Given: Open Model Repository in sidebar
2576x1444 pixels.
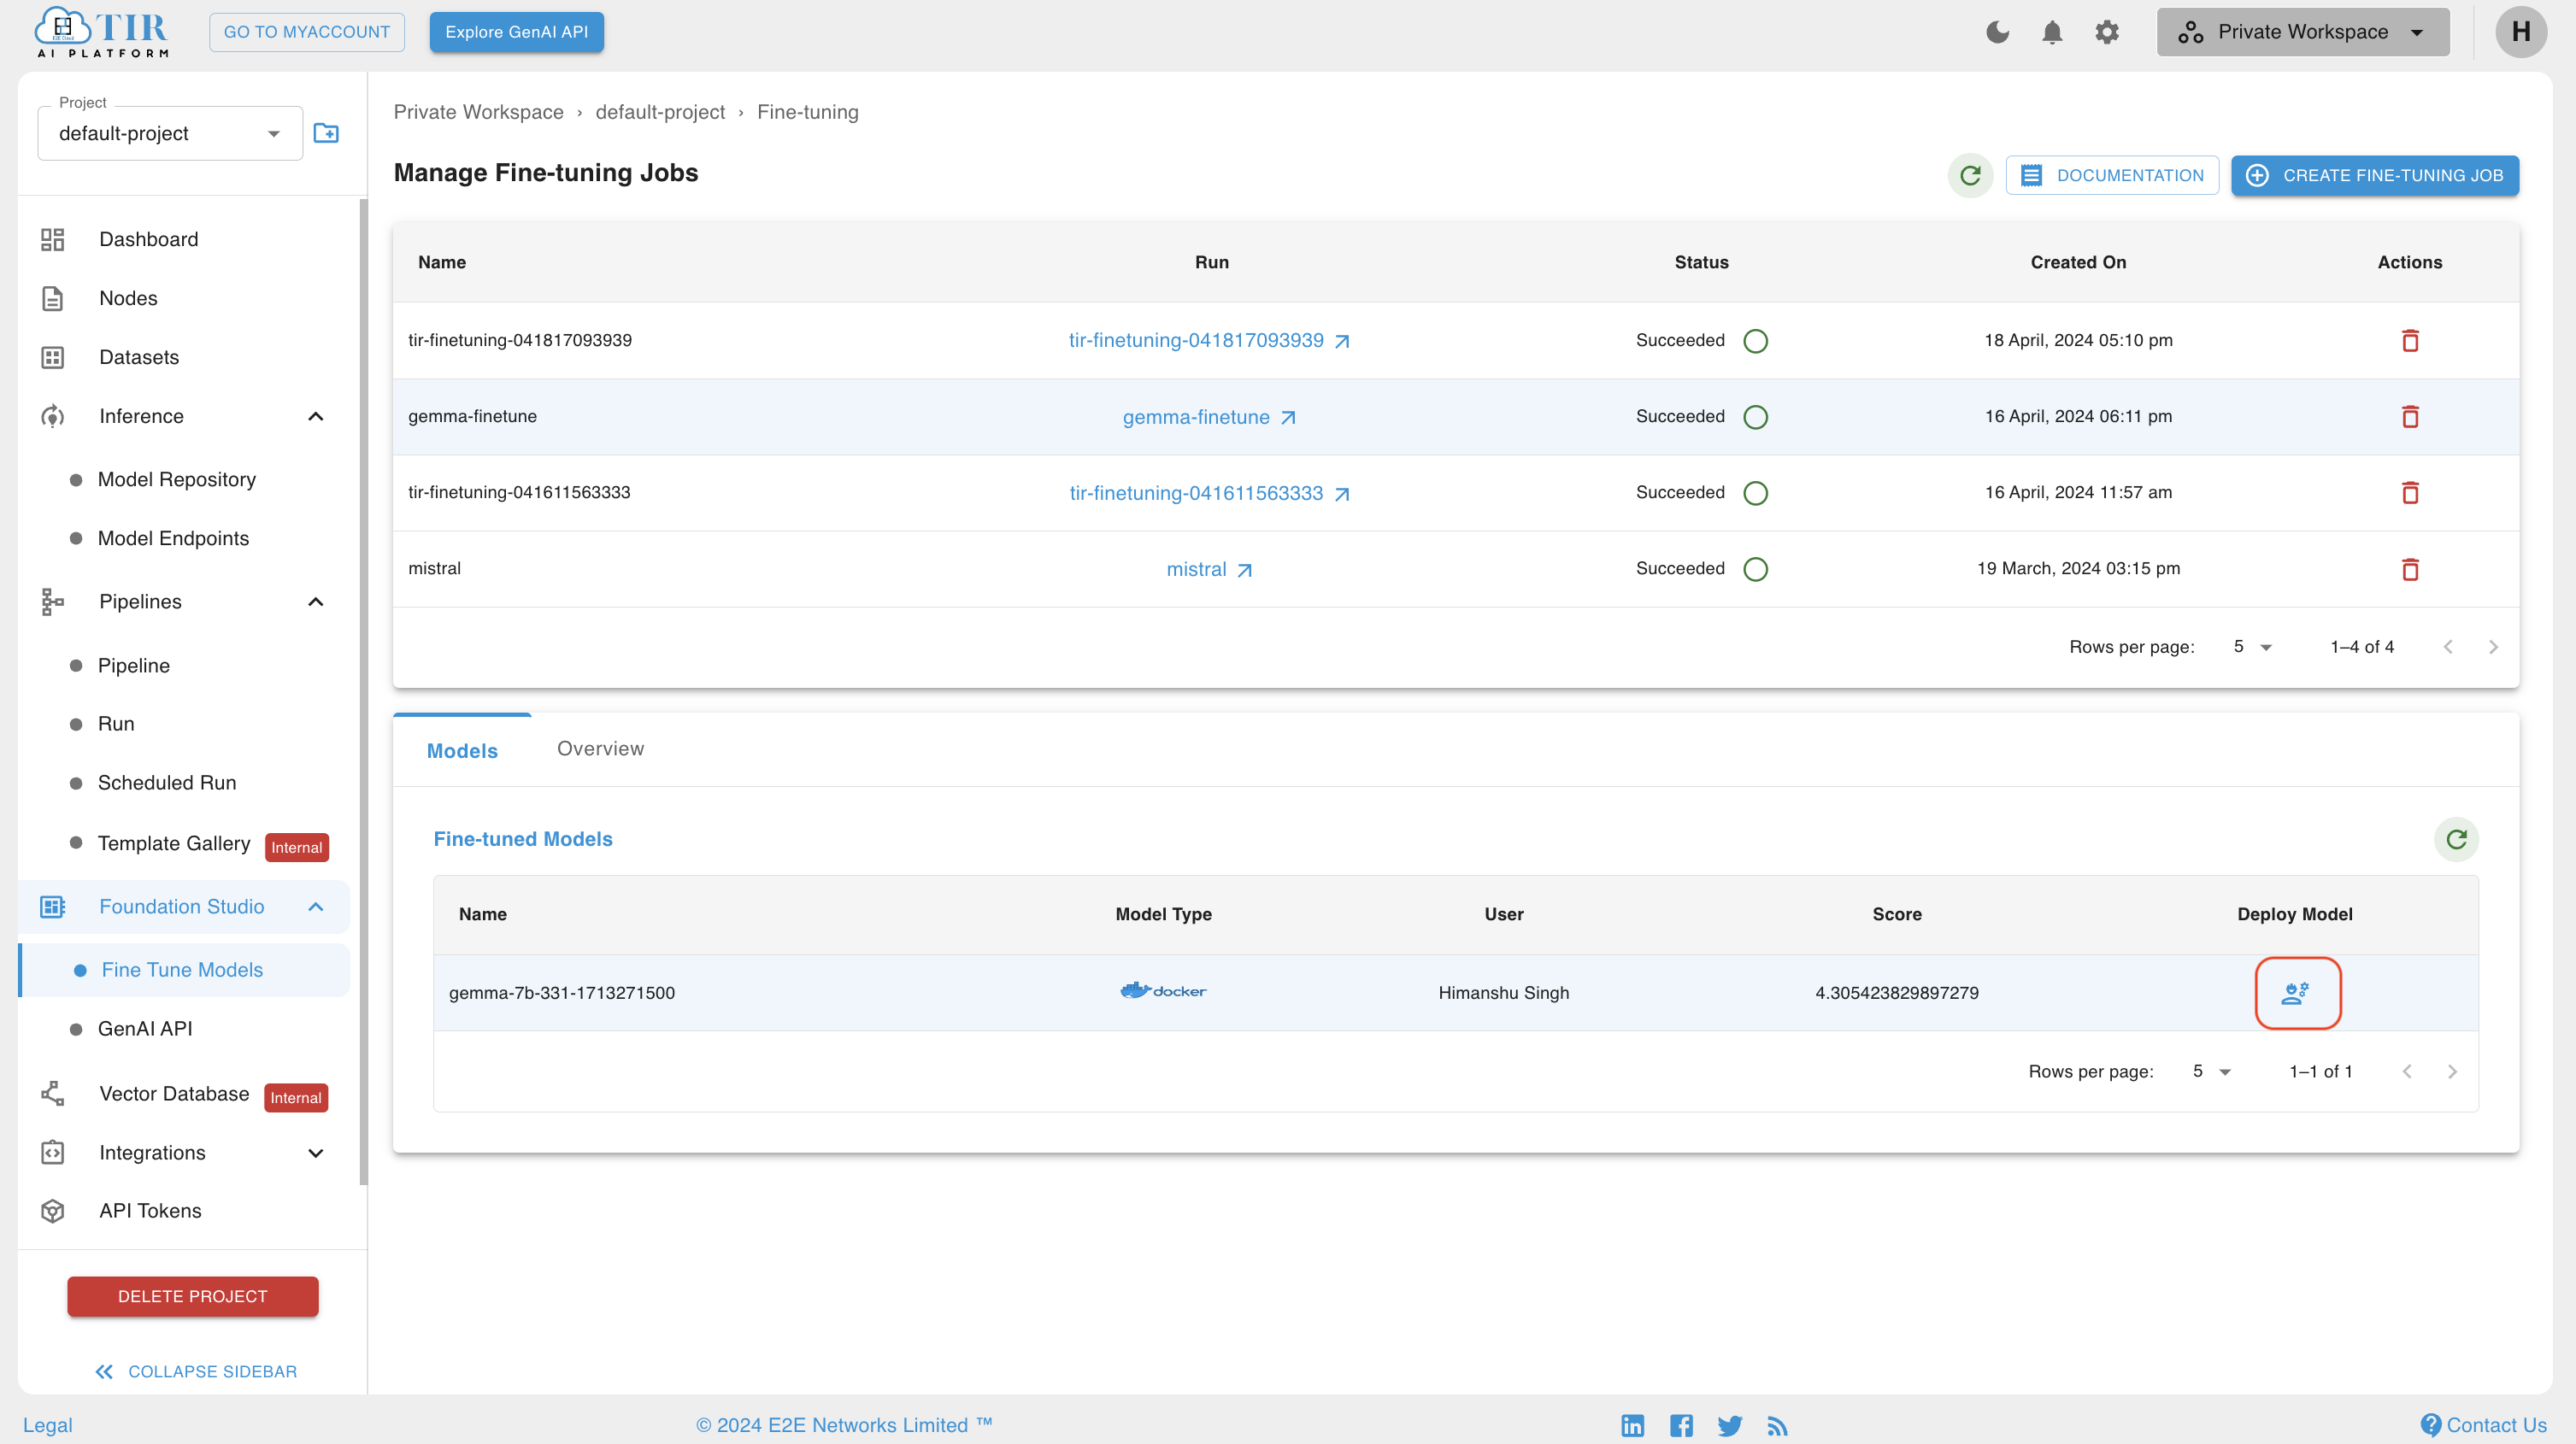Looking at the screenshot, I should (x=177, y=479).
